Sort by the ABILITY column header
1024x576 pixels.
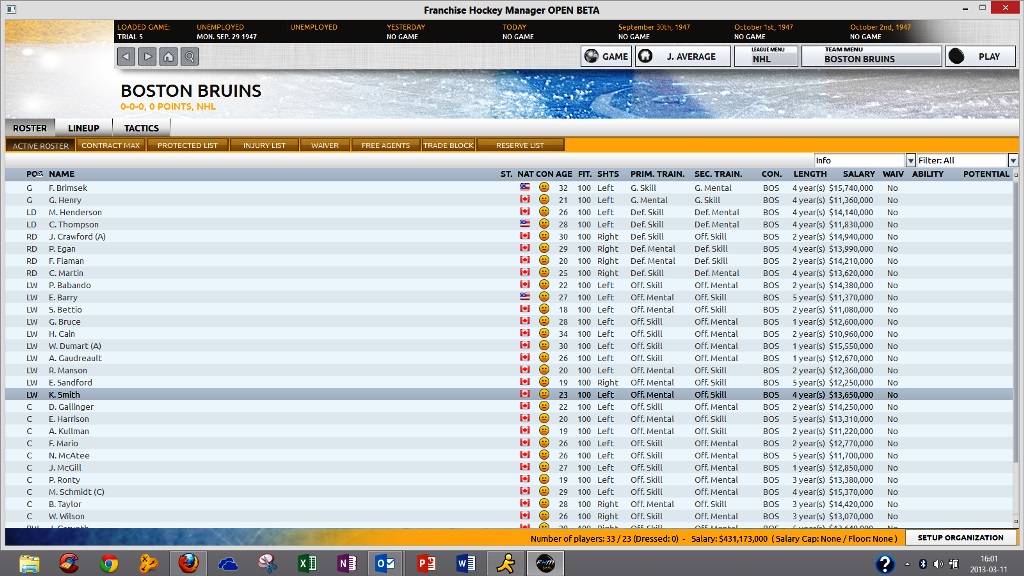tap(927, 174)
